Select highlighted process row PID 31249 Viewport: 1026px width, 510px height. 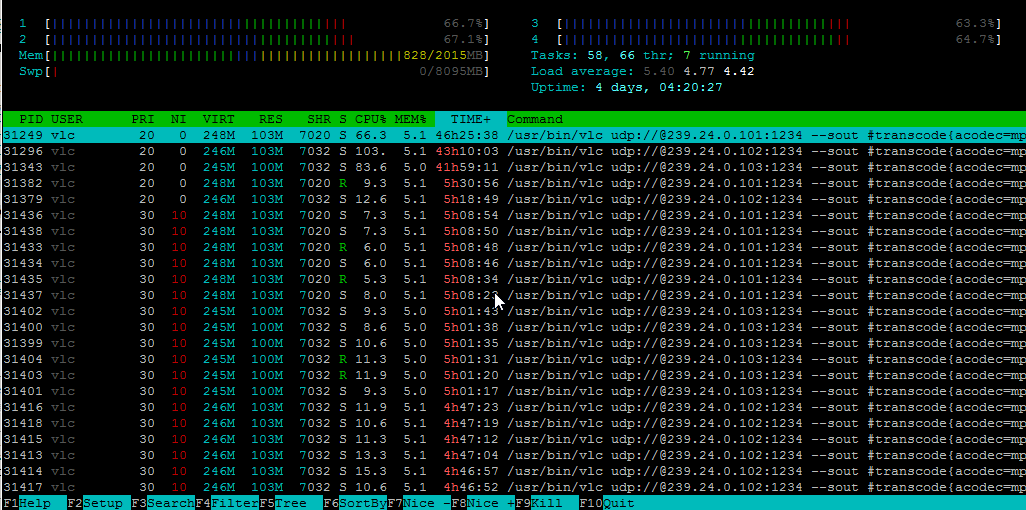(514, 135)
